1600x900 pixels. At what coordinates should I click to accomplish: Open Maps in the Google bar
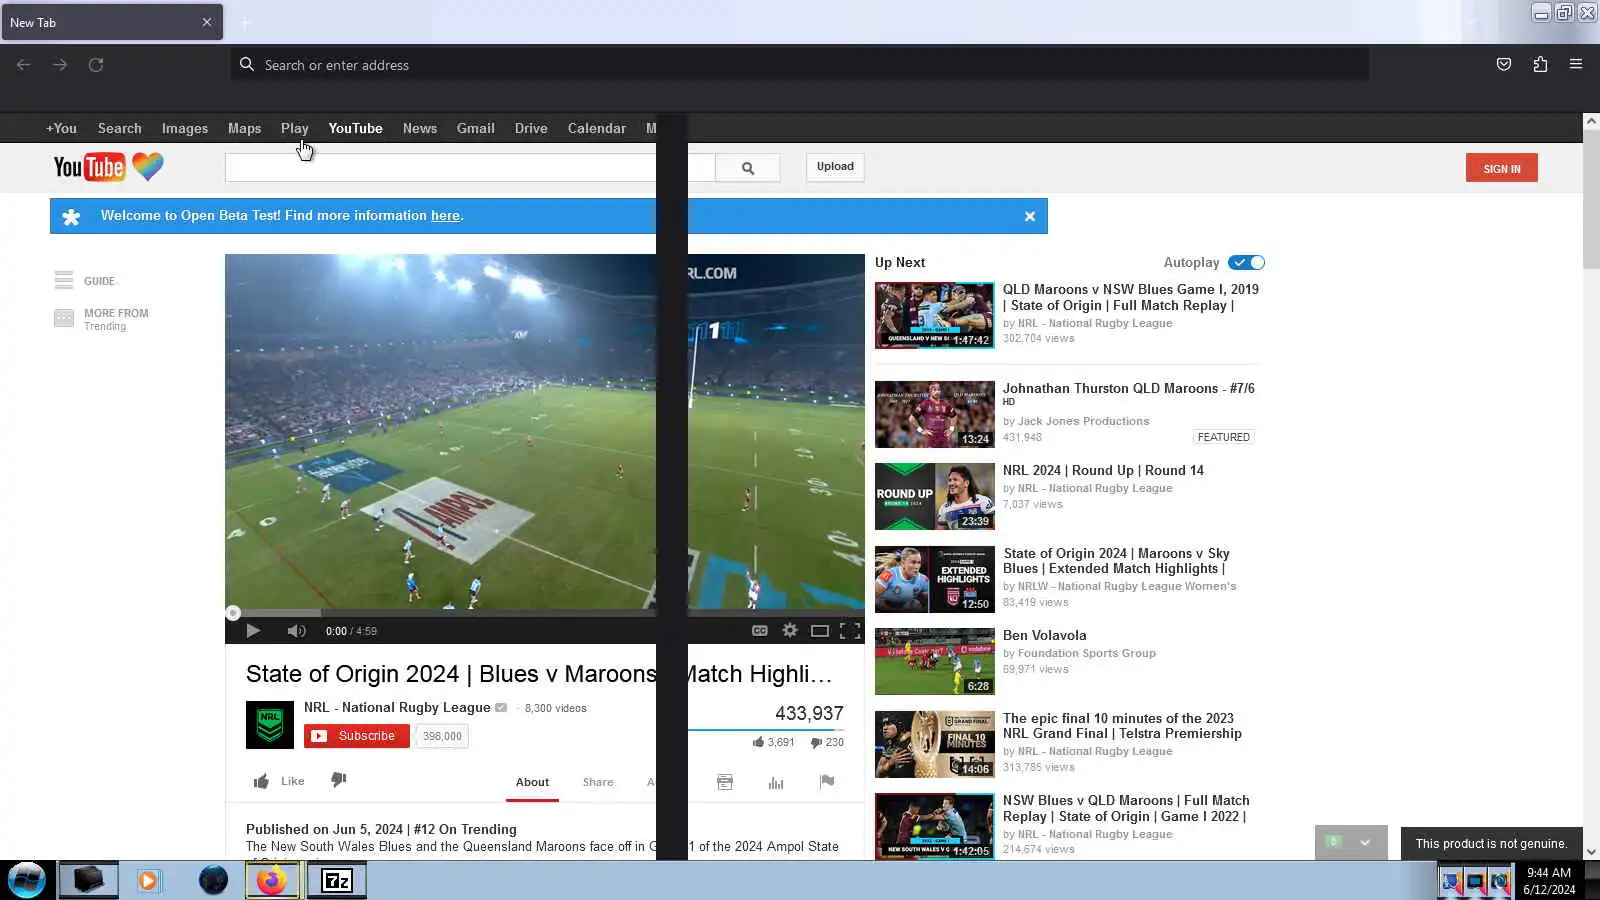click(x=244, y=128)
